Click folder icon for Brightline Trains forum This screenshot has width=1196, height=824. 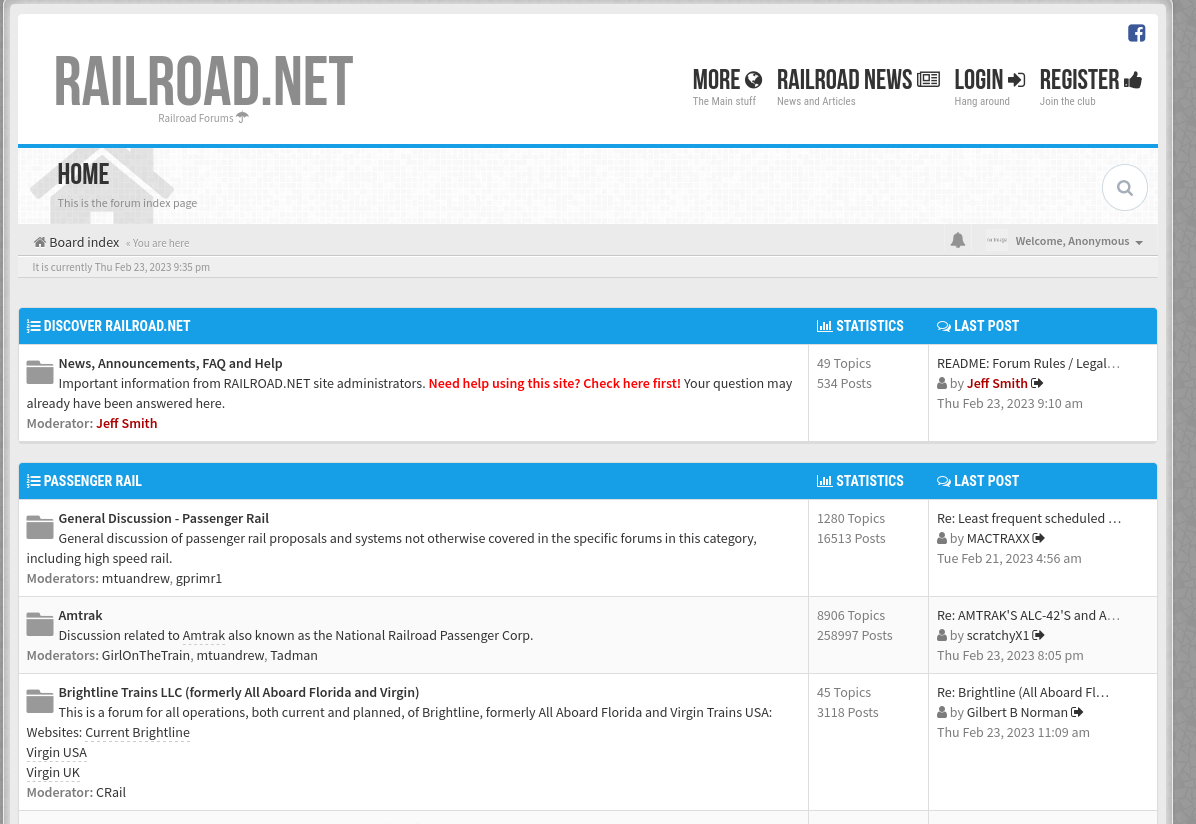[40, 700]
